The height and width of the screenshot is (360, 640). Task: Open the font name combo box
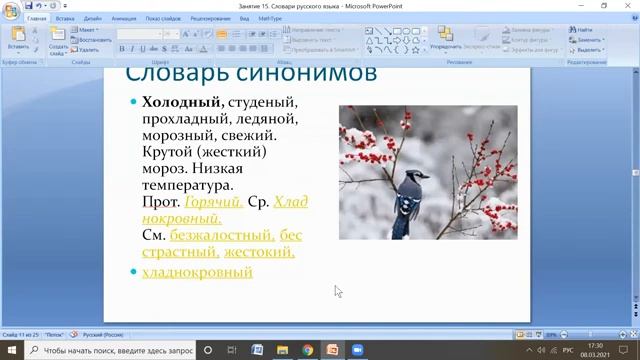139,34
